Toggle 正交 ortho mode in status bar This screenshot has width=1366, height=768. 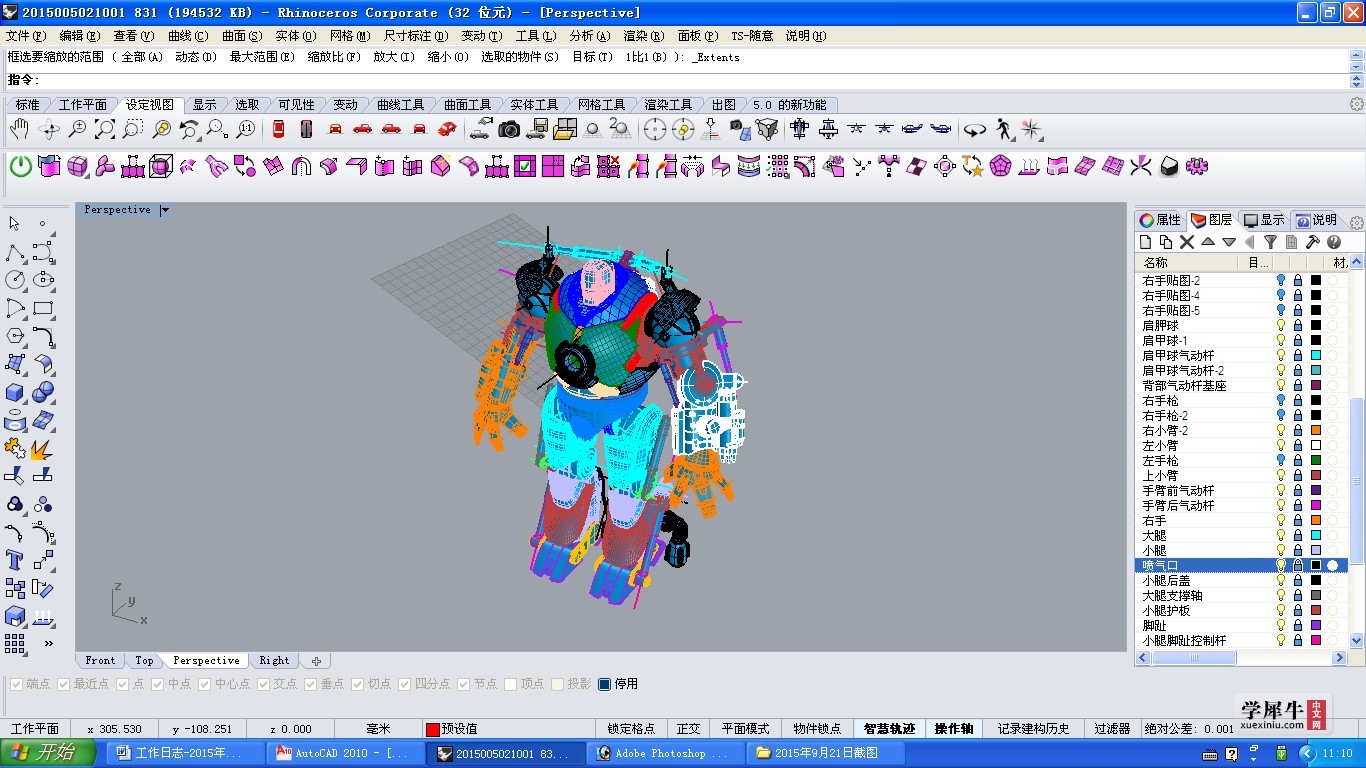pos(689,729)
